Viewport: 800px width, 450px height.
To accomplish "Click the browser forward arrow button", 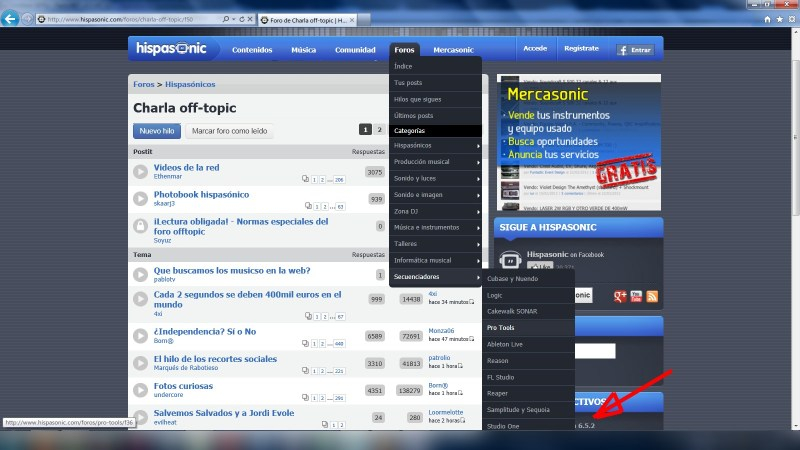I will tap(27, 19).
